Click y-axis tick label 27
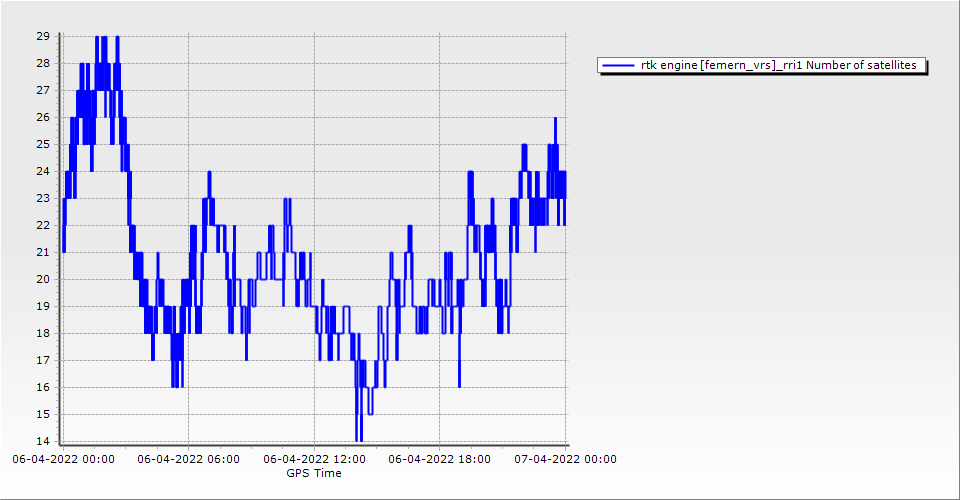 point(43,90)
